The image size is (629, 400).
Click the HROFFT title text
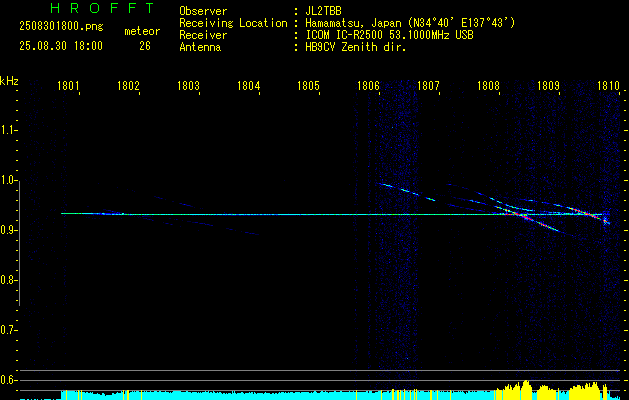pos(103,8)
